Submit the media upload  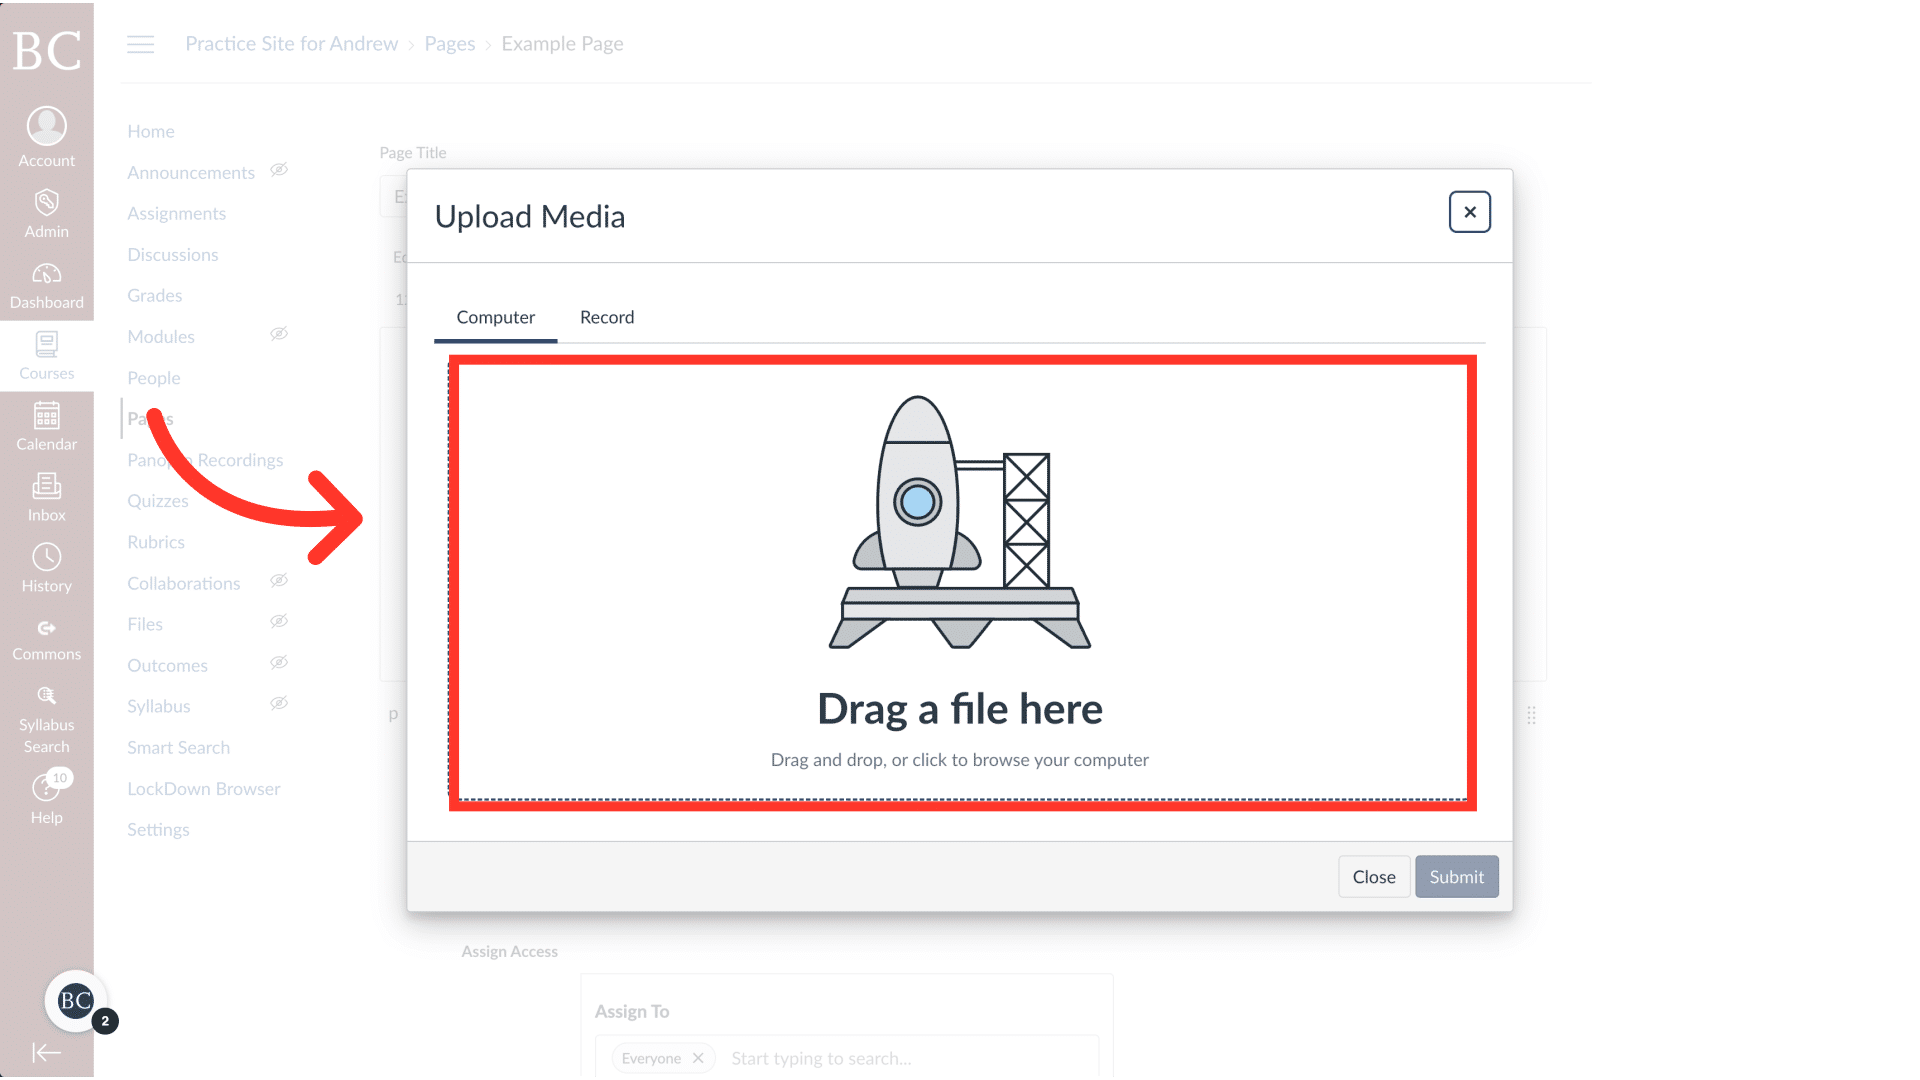tap(1456, 876)
